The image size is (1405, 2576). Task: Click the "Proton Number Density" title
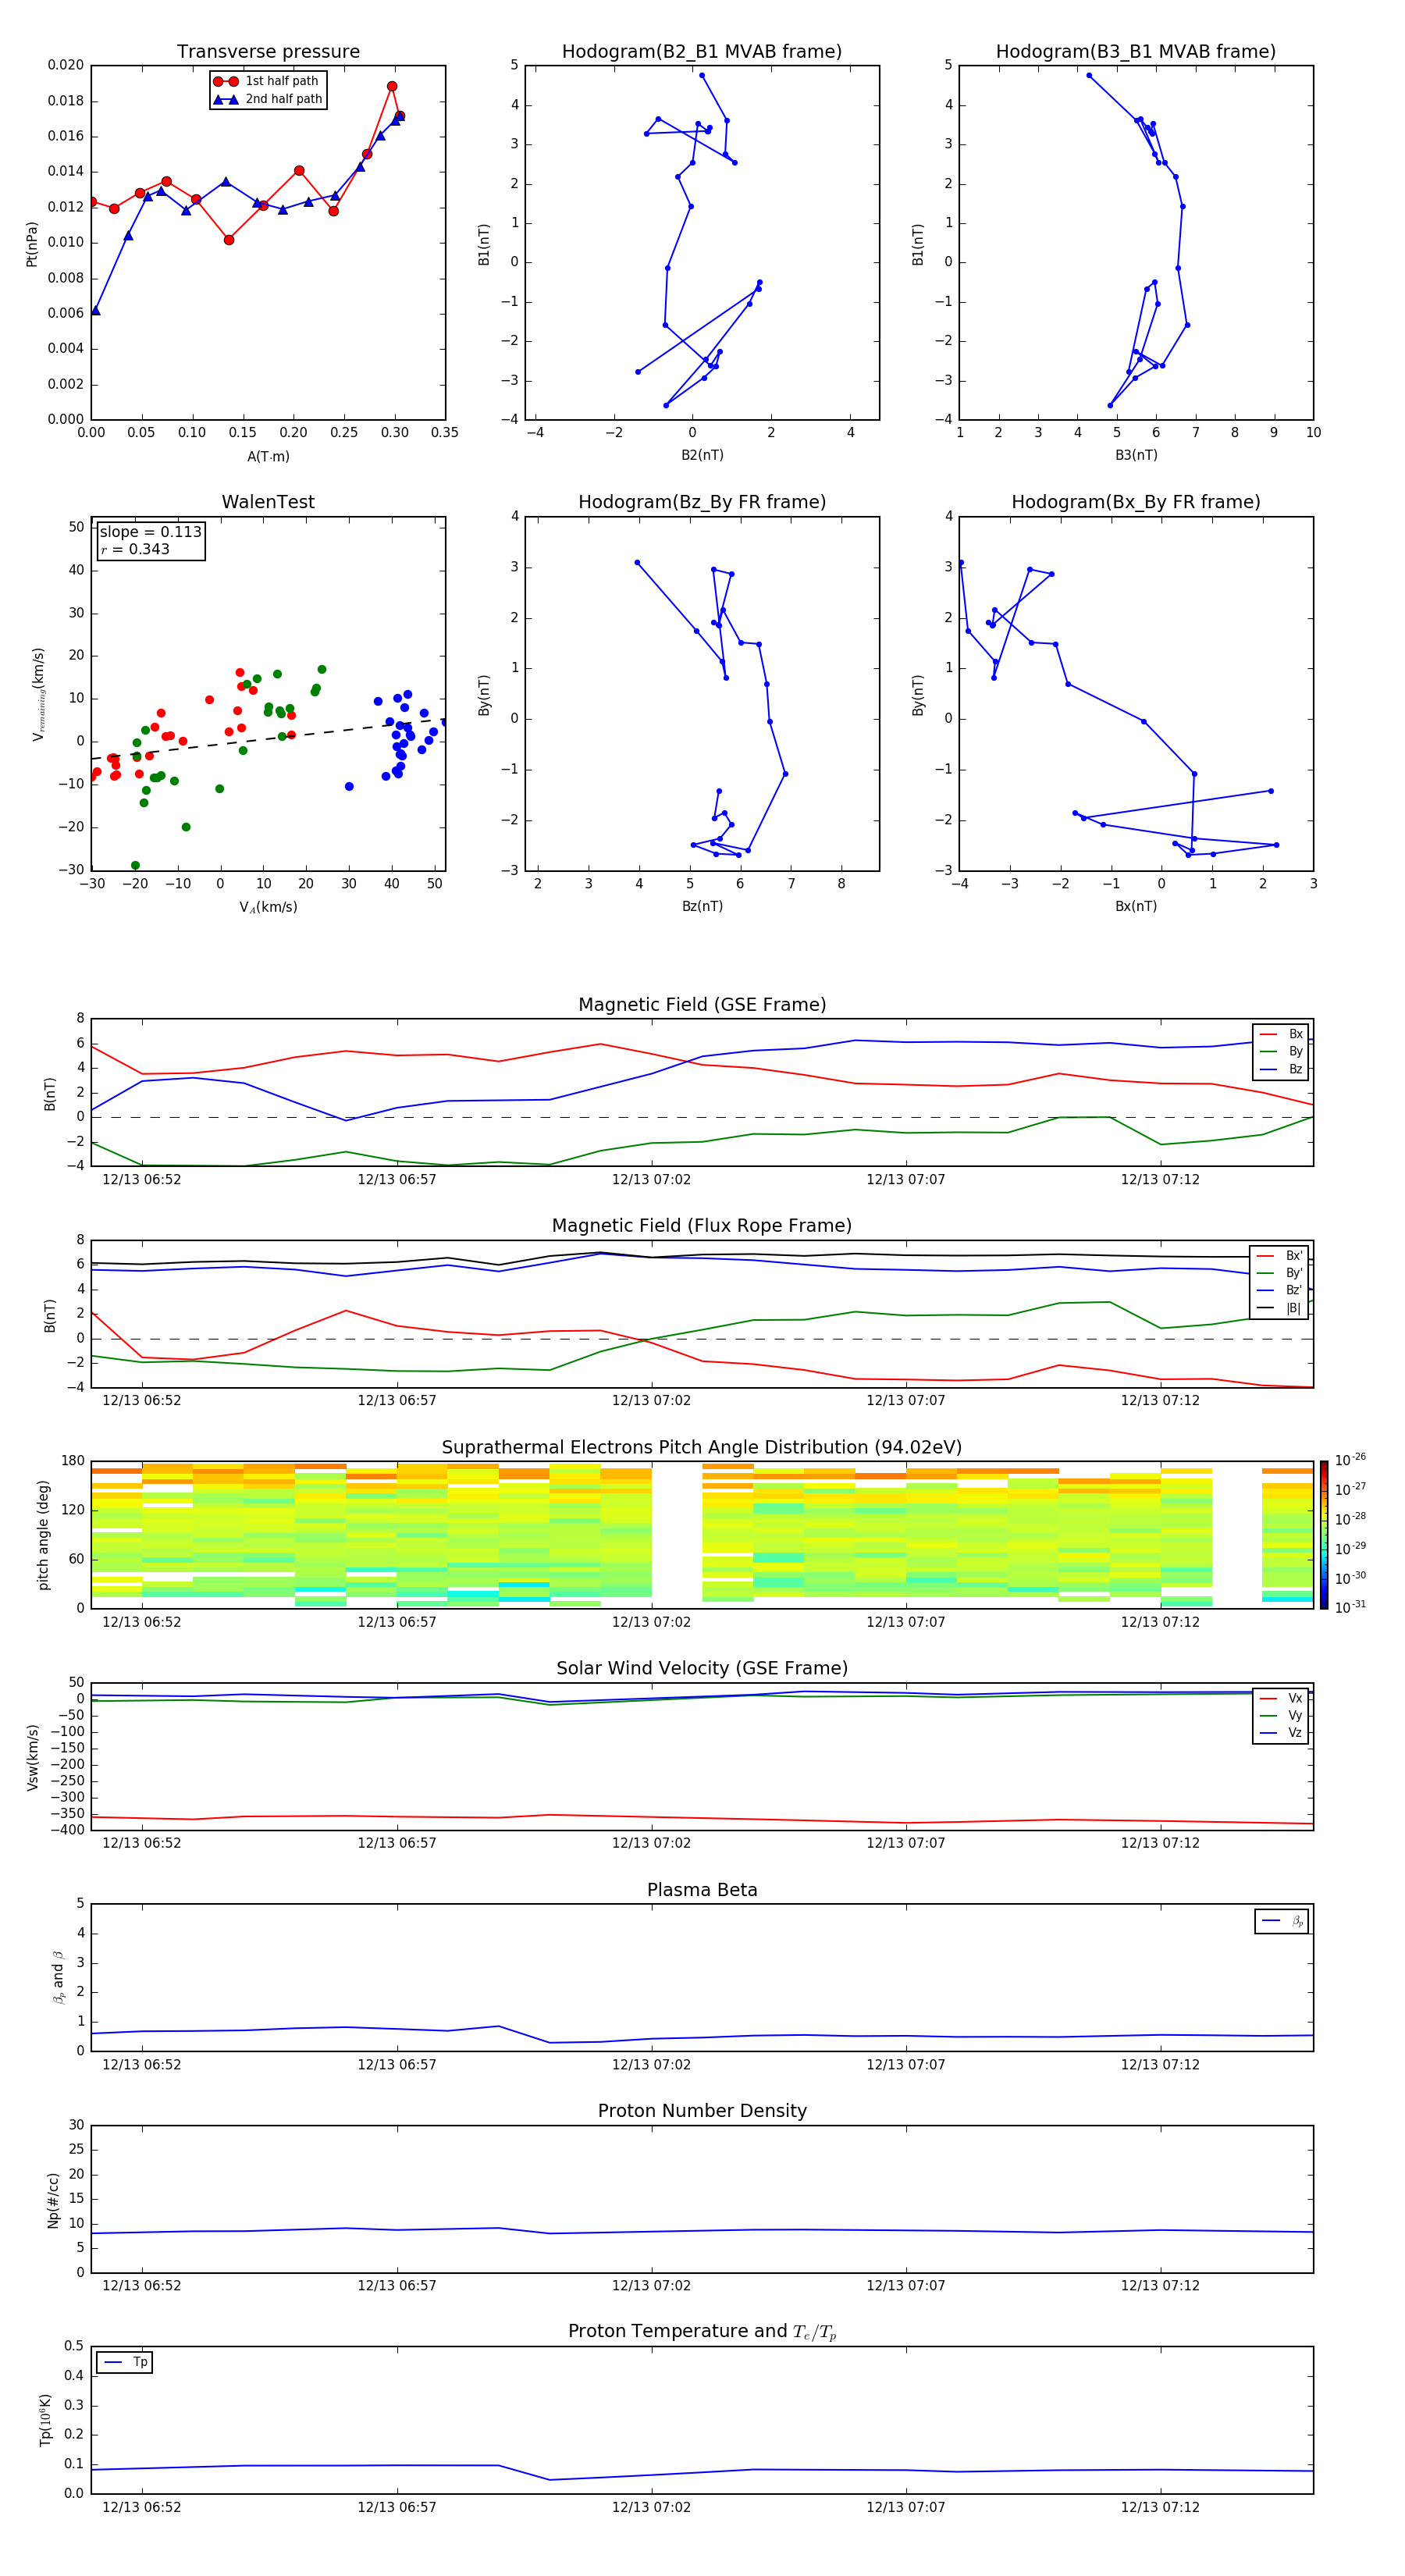click(x=702, y=2111)
